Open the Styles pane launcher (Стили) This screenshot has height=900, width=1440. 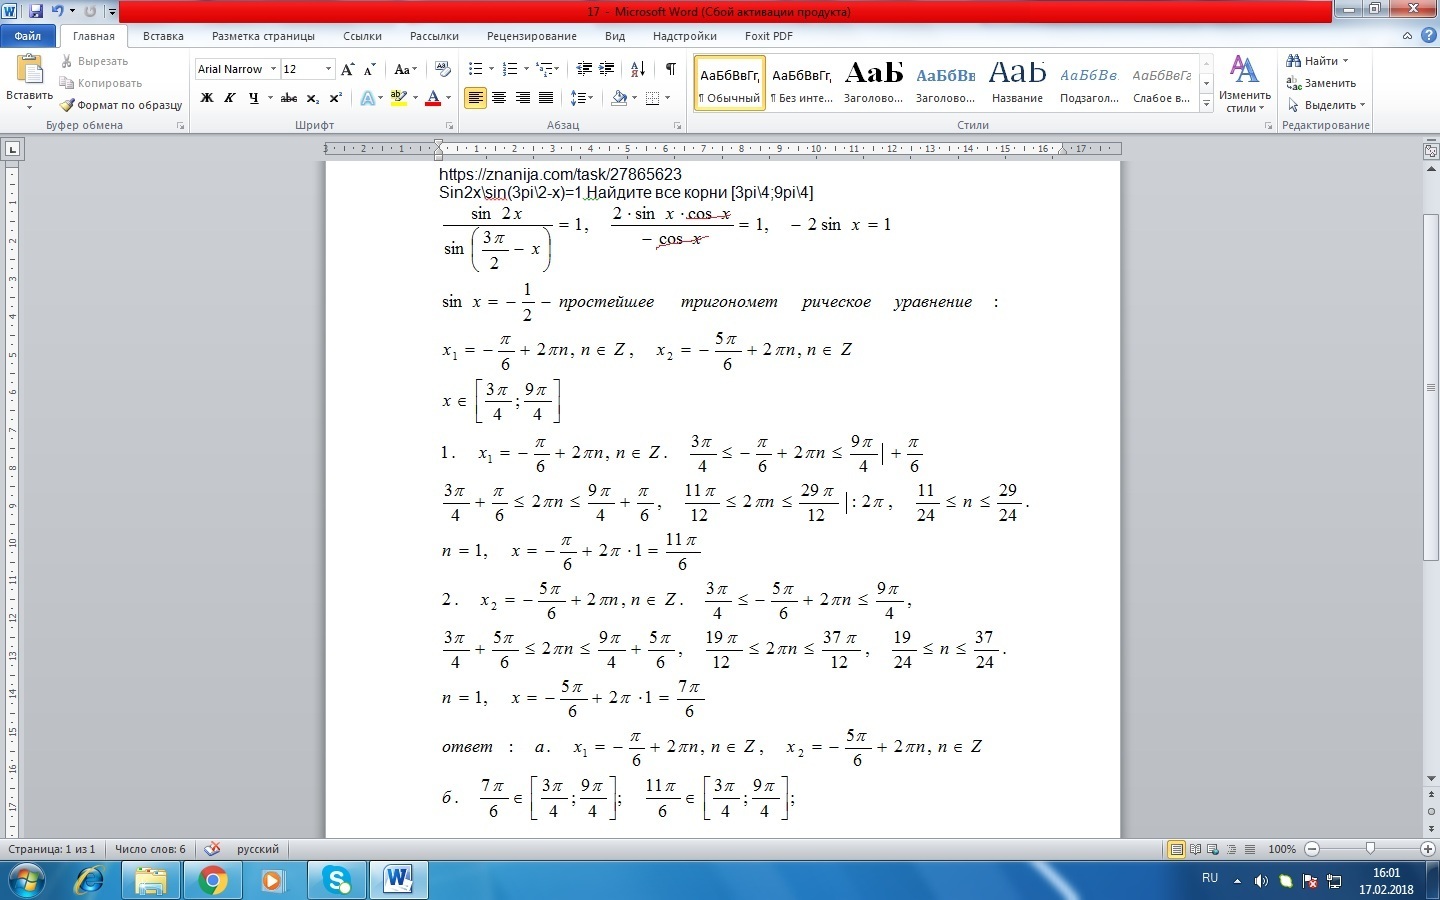(x=1268, y=126)
